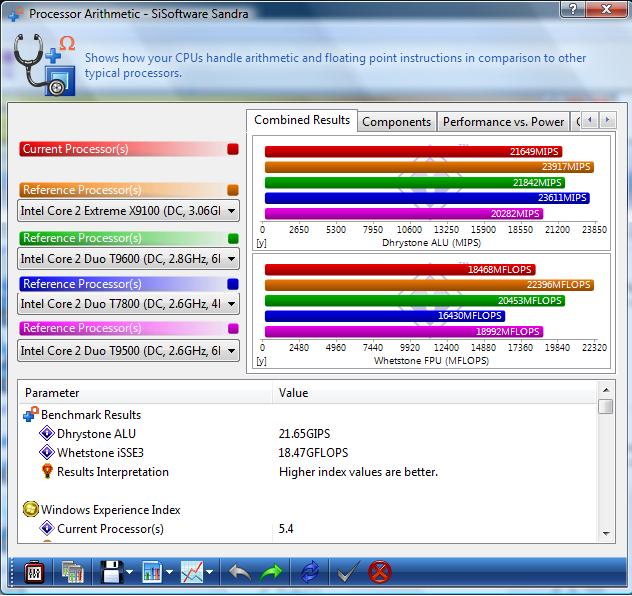The height and width of the screenshot is (596, 632).
Task: Click the Parameter column header
Action: tap(145, 393)
